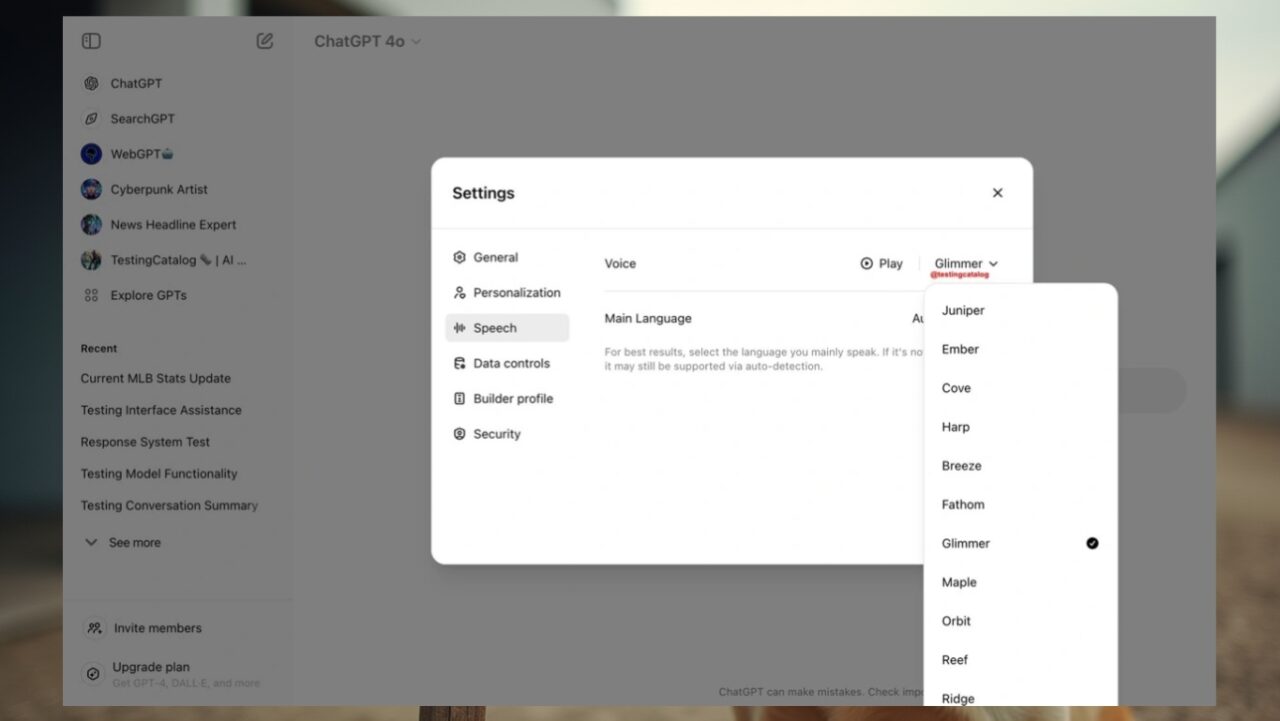
Task: Open the Testing Conversation Summary chat
Action: pyautogui.click(x=169, y=506)
